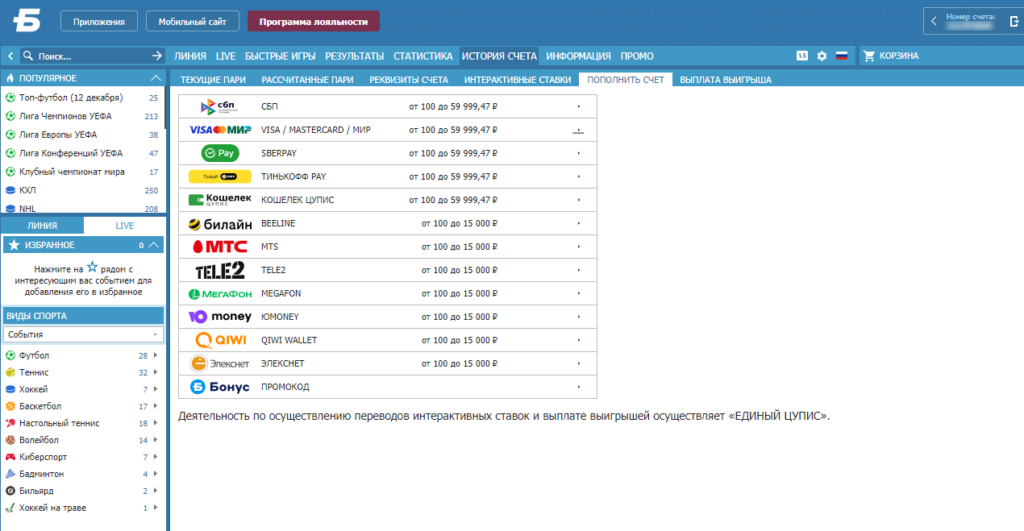Open the cart icon next to Корзина
1024x531 pixels.
click(x=869, y=56)
